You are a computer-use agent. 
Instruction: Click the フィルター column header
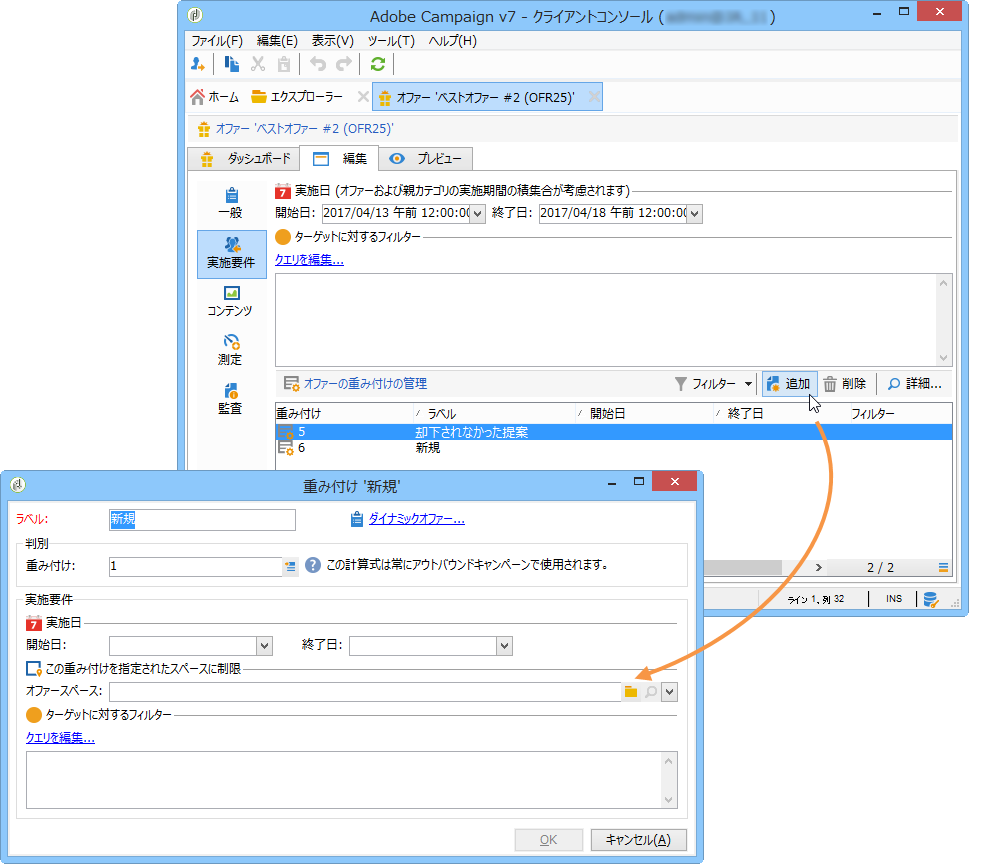(x=899, y=414)
